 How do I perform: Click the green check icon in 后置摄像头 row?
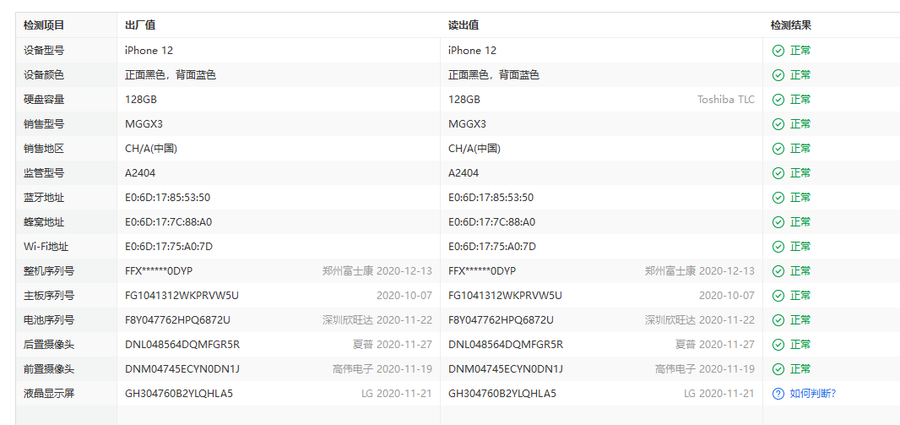click(x=778, y=345)
